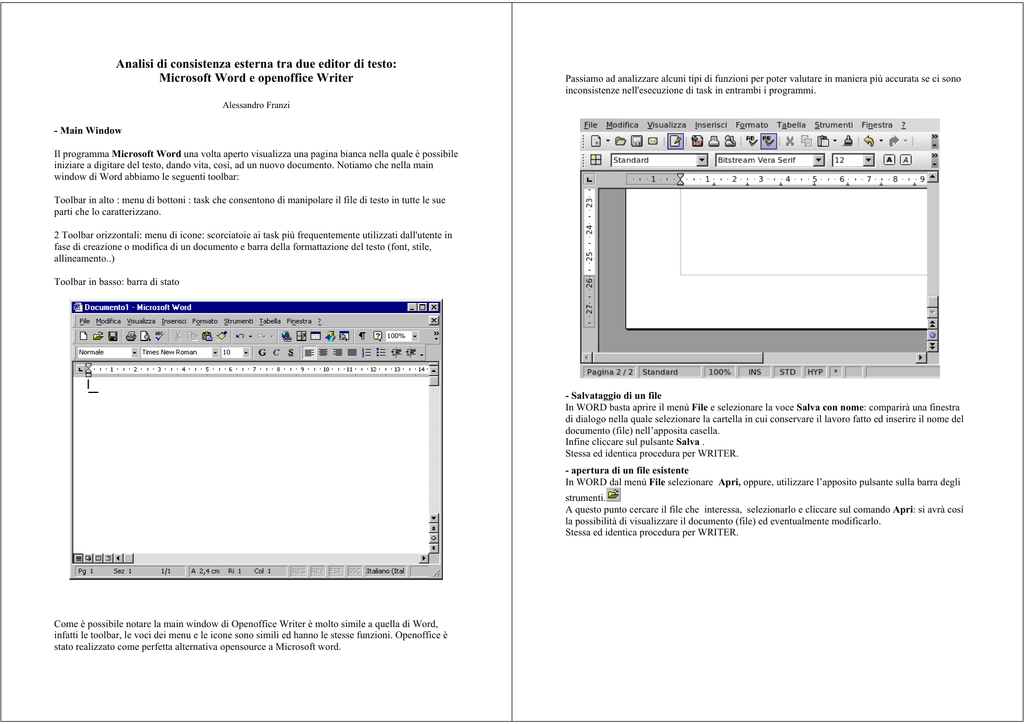Toggle center alignment in Word toolbar
Image resolution: width=1024 pixels, height=724 pixels.
(323, 353)
